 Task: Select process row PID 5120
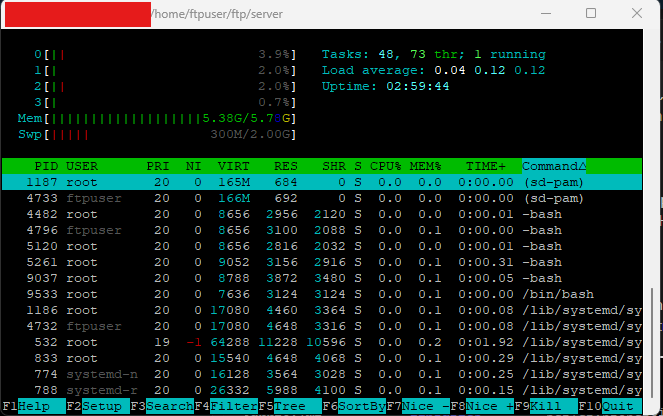coord(322,246)
